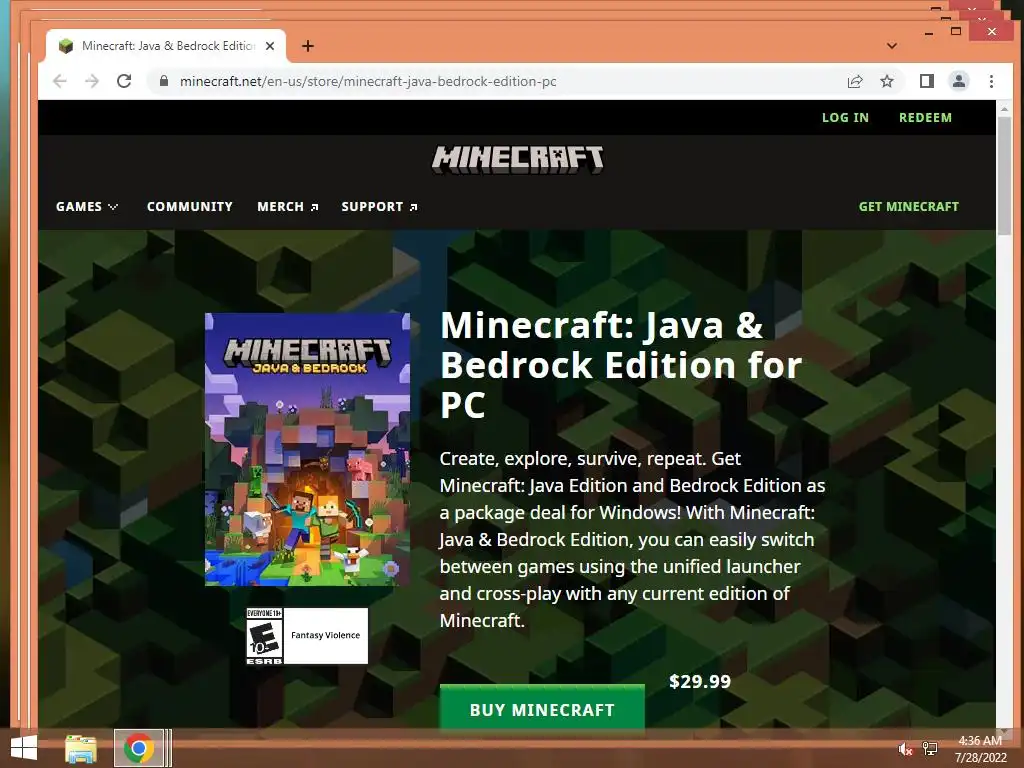This screenshot has width=1024, height=768.
Task: Maximize the Chrome window
Action: [956, 31]
